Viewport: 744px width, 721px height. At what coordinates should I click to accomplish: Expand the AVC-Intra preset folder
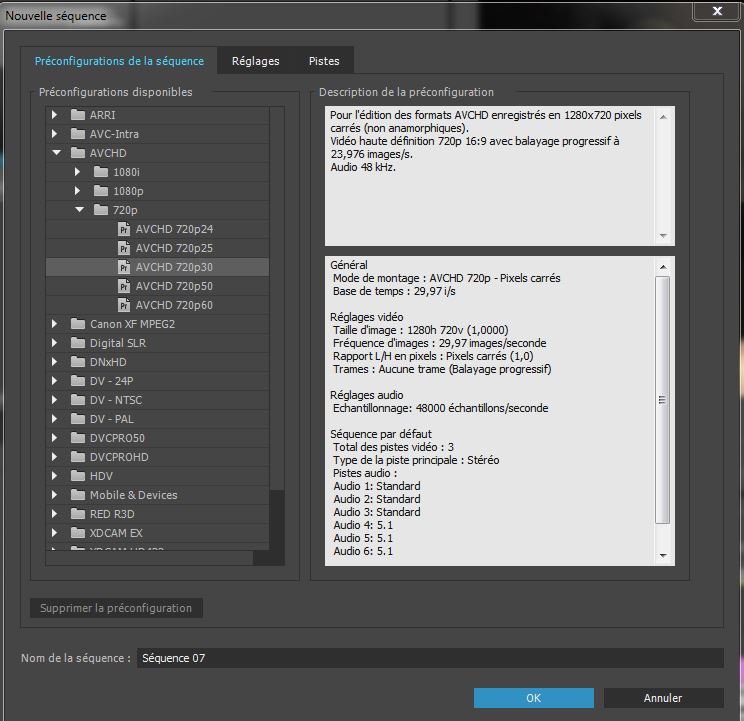click(x=55, y=134)
